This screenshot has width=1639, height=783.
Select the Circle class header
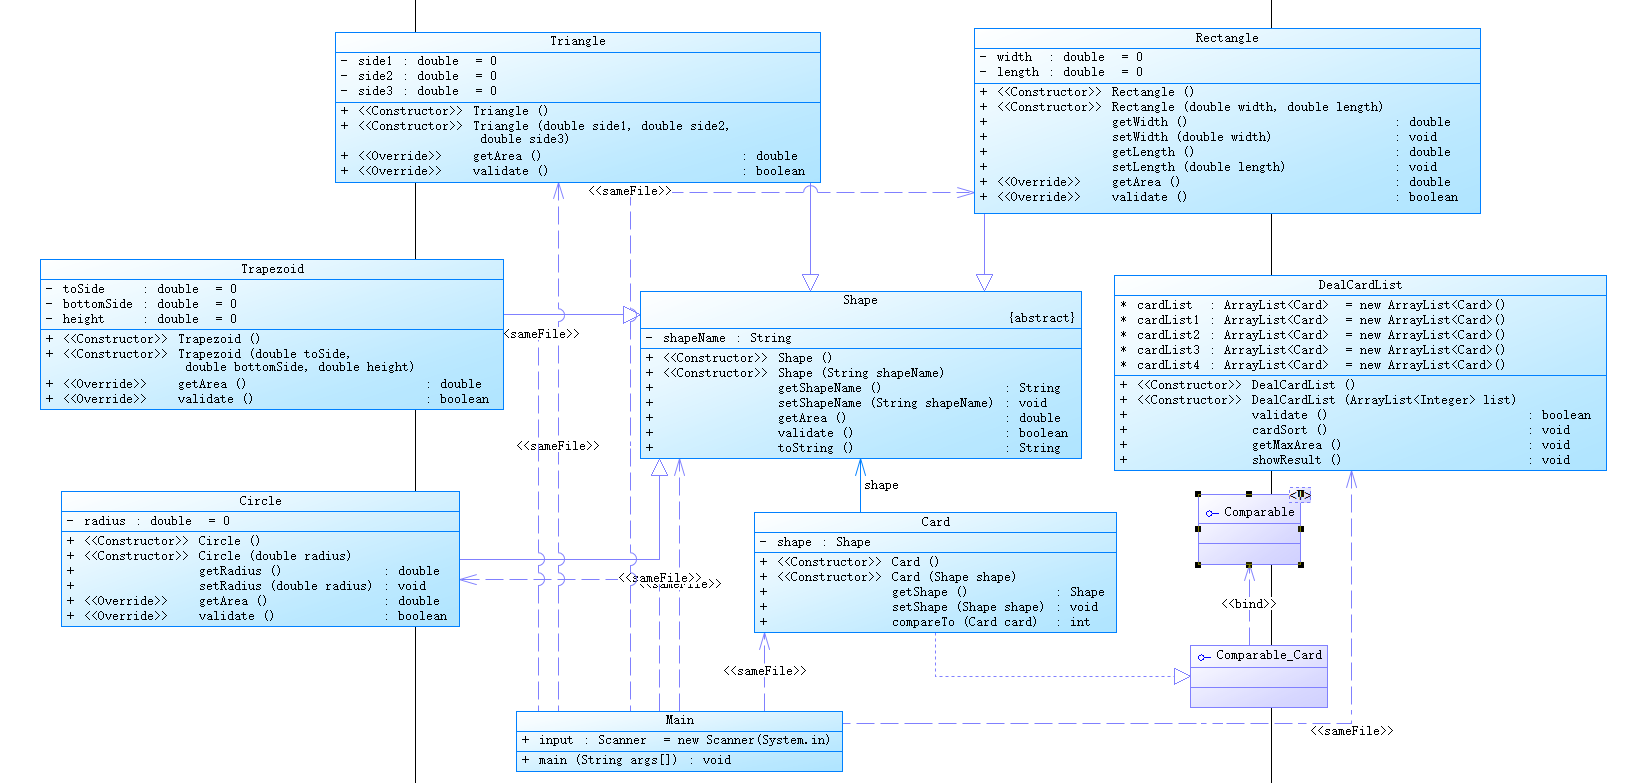(x=260, y=501)
